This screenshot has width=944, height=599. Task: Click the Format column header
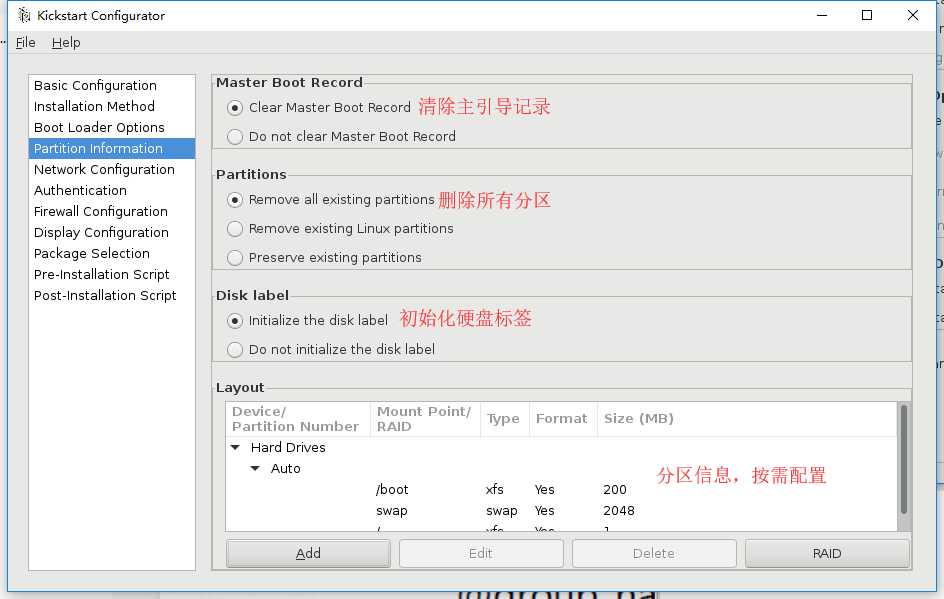tap(563, 419)
